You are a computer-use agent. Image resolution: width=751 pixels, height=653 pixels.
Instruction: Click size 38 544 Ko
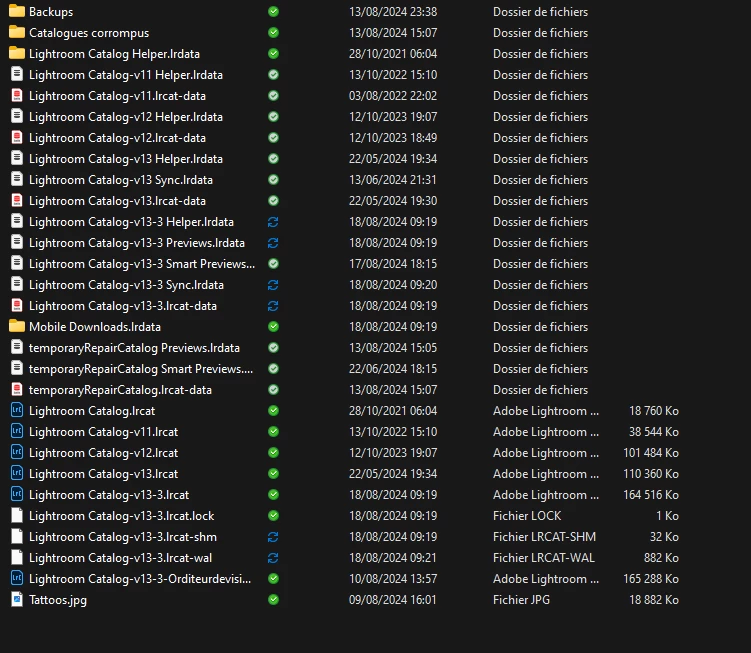click(654, 432)
